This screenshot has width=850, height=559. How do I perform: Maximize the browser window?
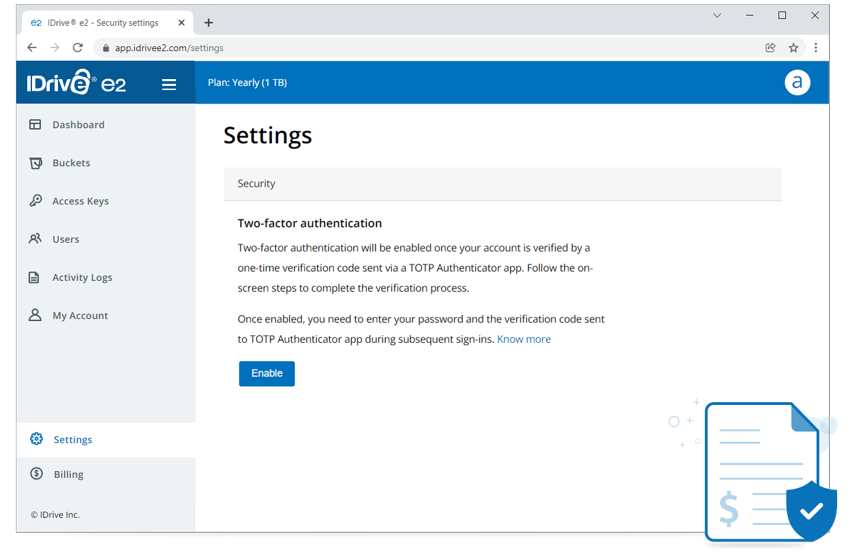tap(782, 15)
